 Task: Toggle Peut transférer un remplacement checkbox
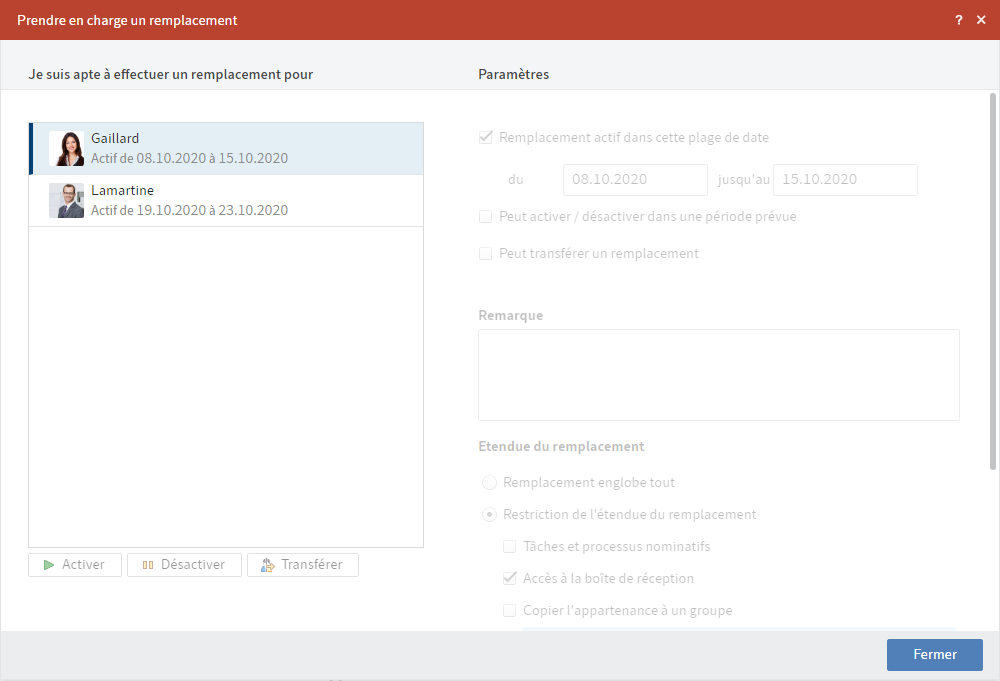[485, 254]
